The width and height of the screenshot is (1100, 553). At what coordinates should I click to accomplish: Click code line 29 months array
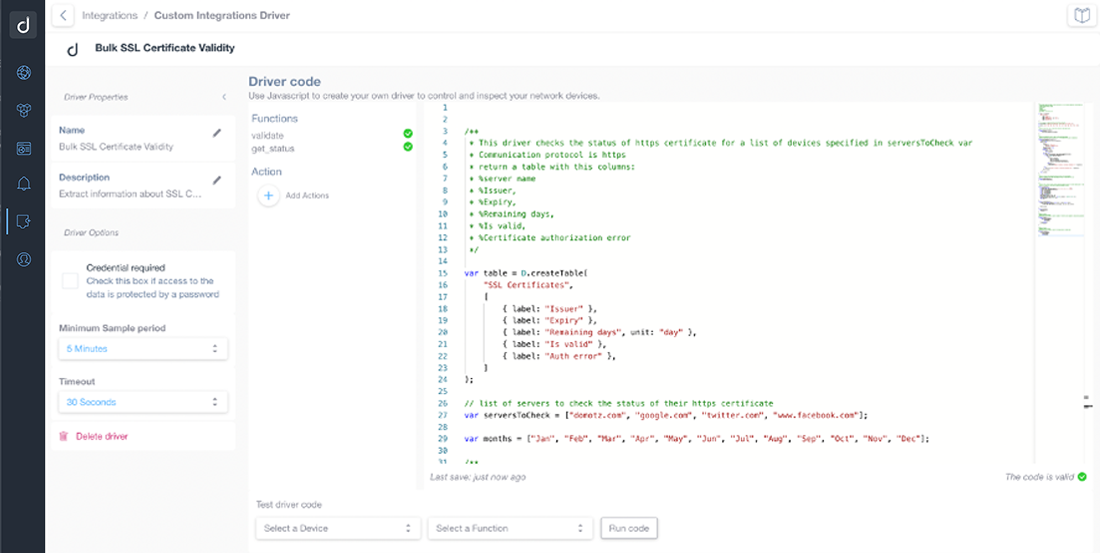(697, 438)
